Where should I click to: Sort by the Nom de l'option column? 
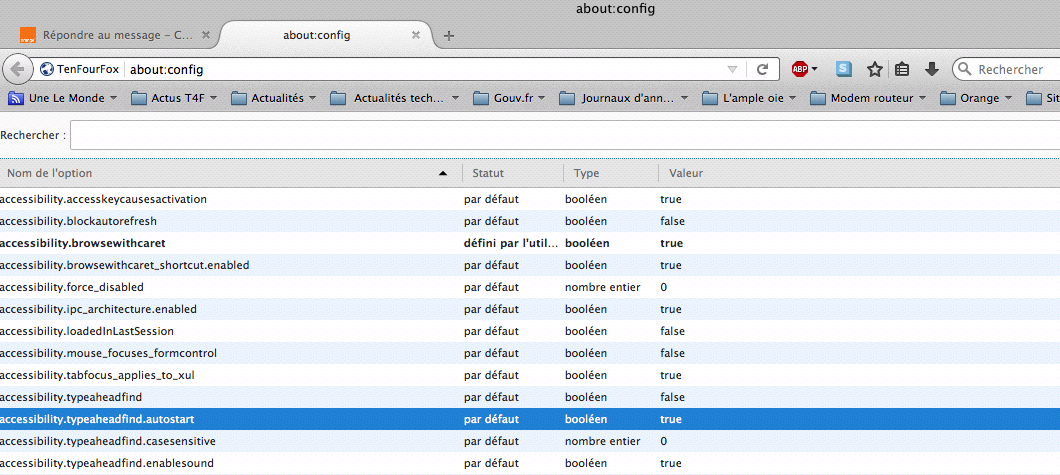pos(230,173)
